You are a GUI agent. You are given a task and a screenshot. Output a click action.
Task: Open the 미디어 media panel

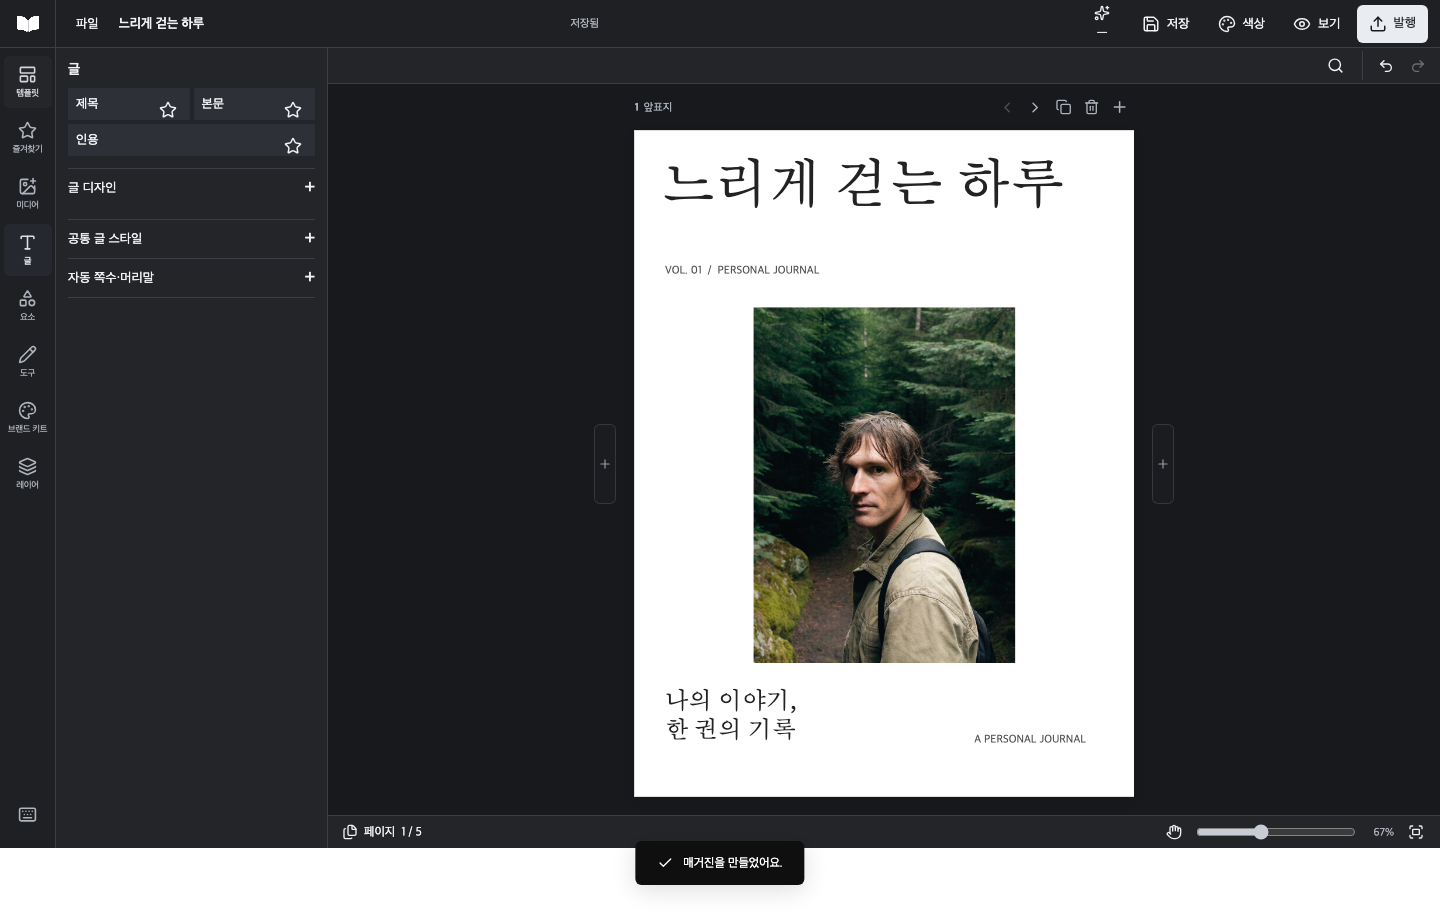[27, 193]
